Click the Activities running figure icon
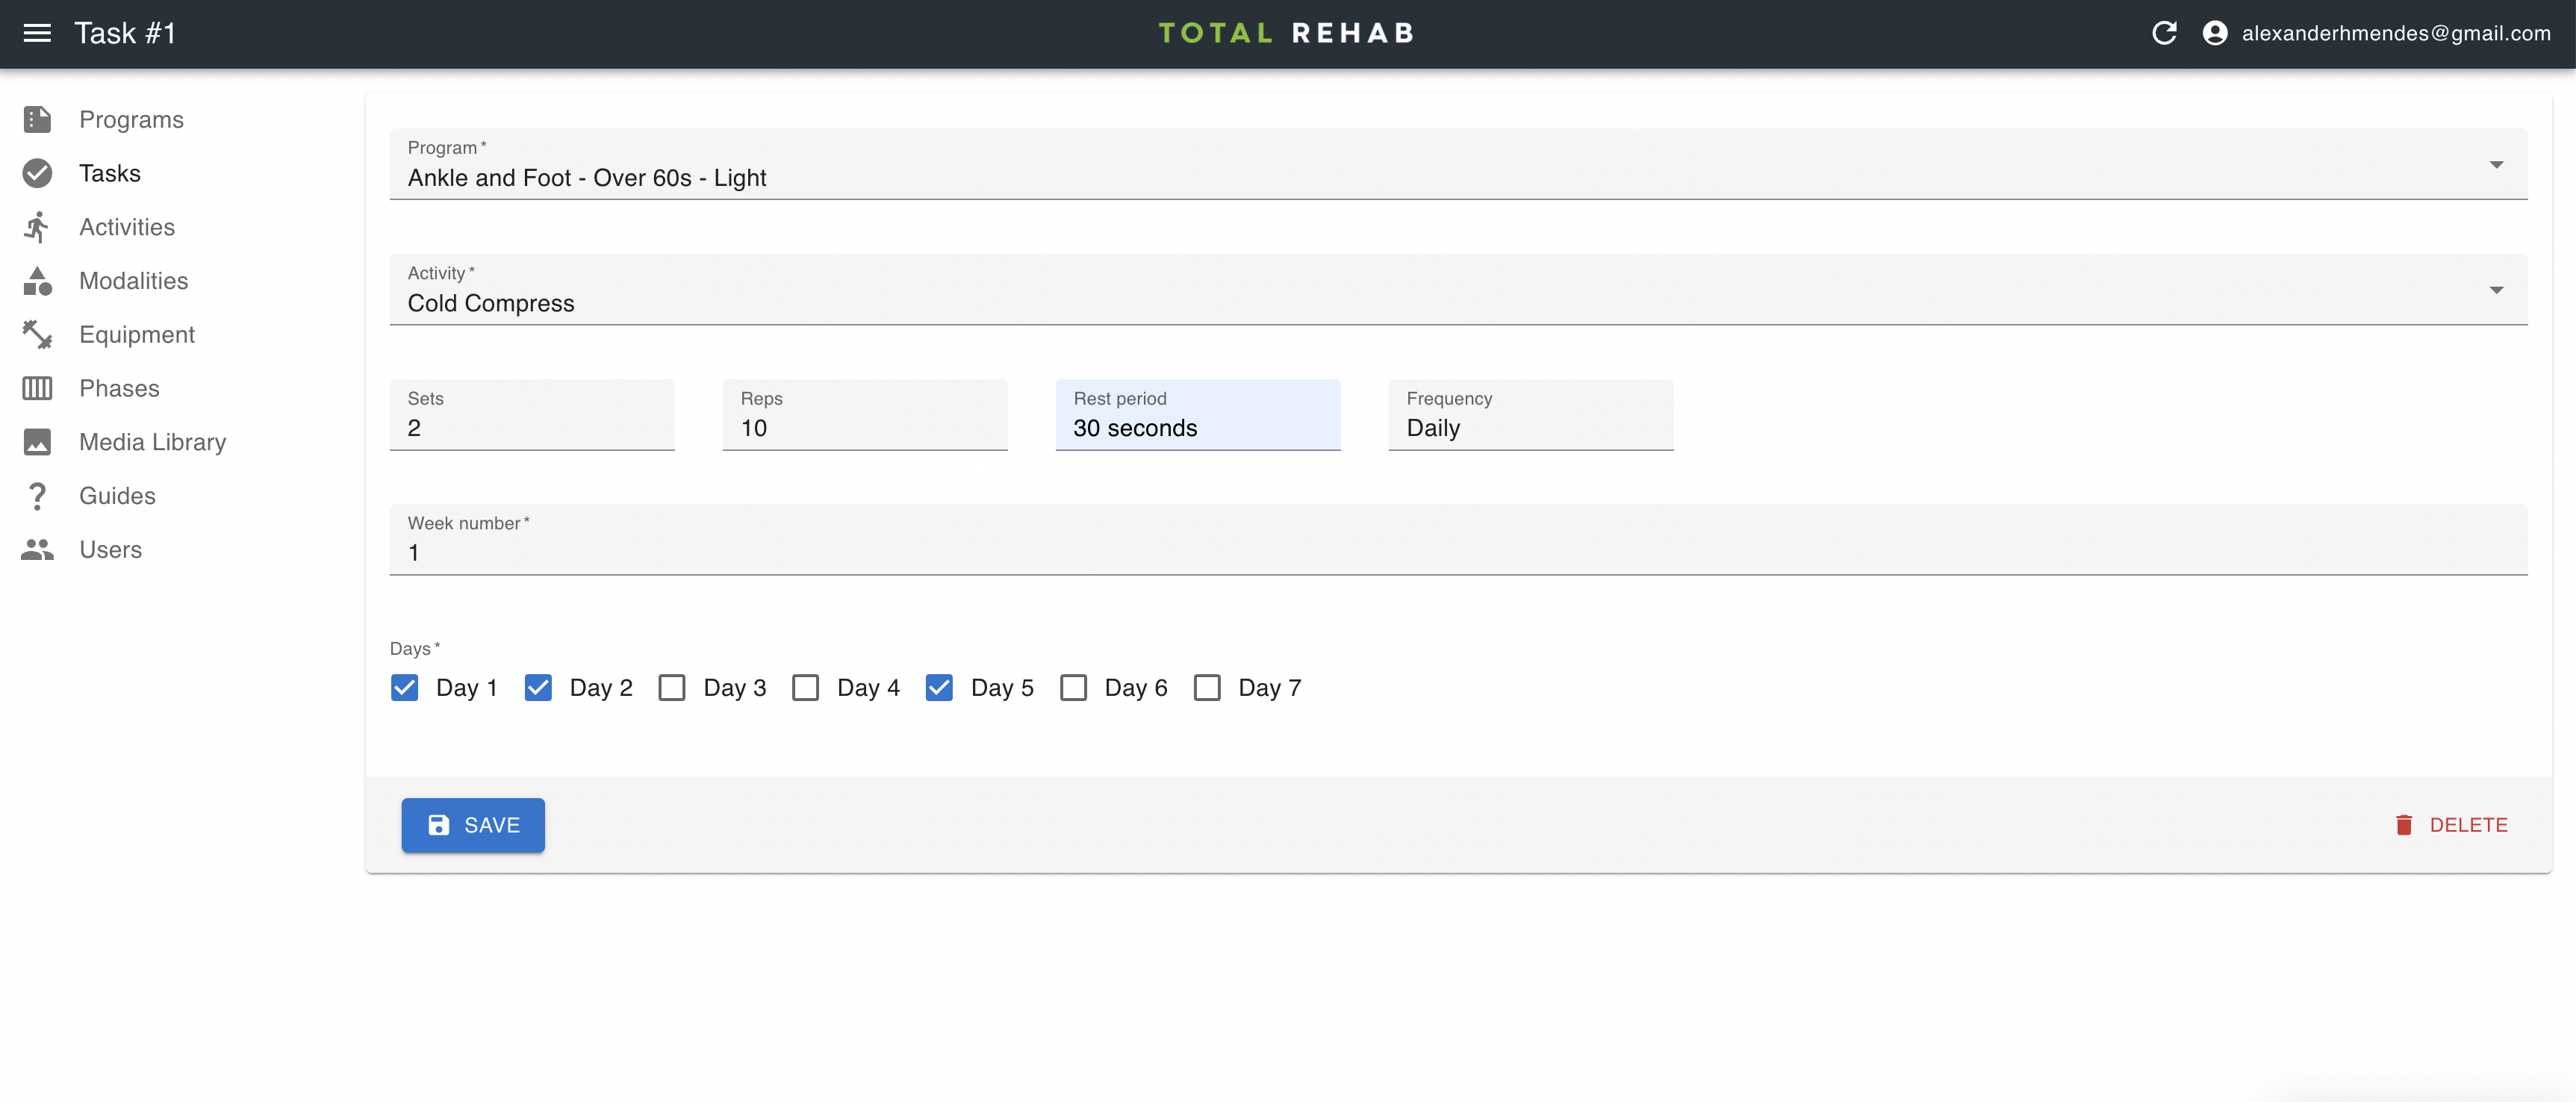This screenshot has height=1102, width=2576. 37,227
